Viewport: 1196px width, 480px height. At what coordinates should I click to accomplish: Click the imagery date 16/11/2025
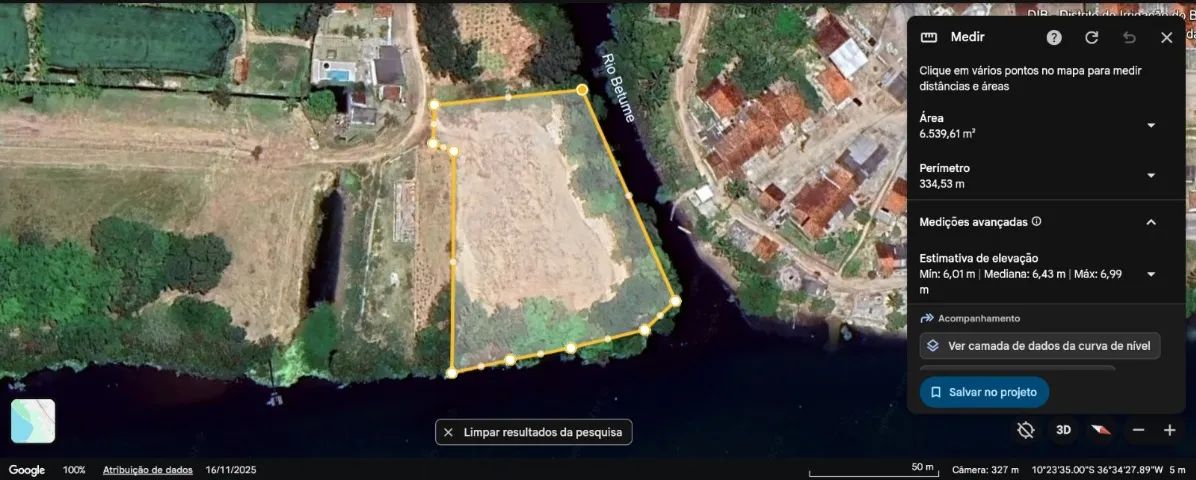(x=230, y=470)
